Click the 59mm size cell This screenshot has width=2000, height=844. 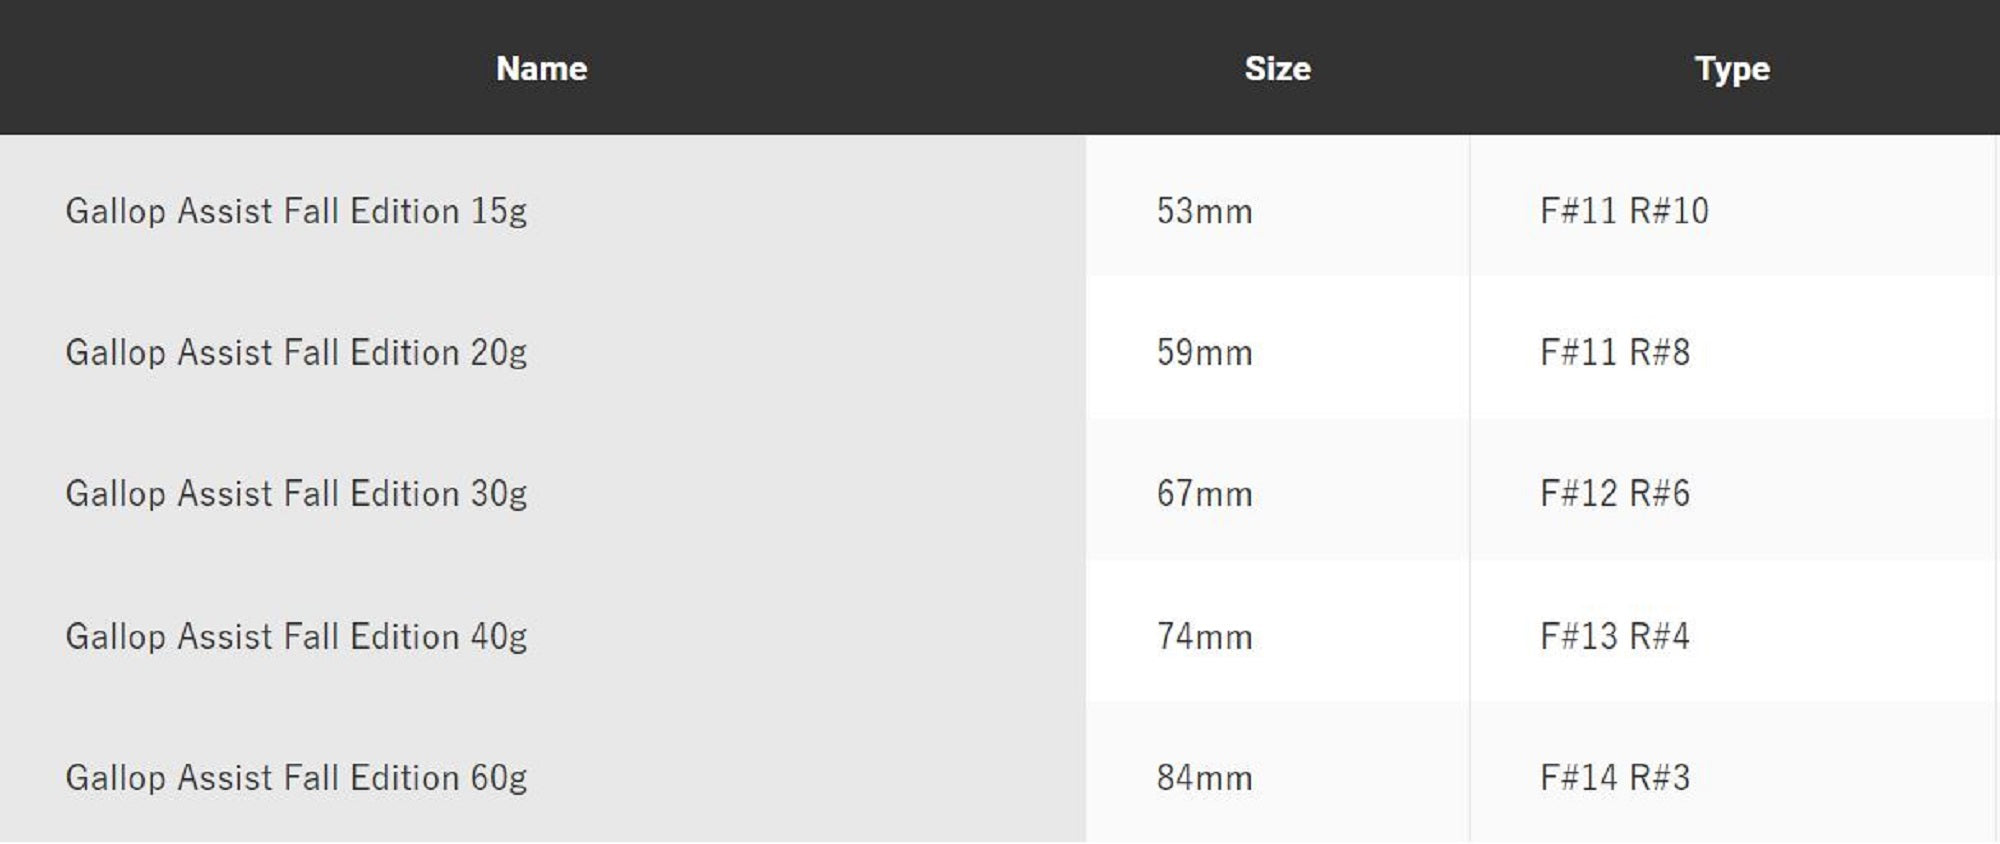(x=1204, y=352)
